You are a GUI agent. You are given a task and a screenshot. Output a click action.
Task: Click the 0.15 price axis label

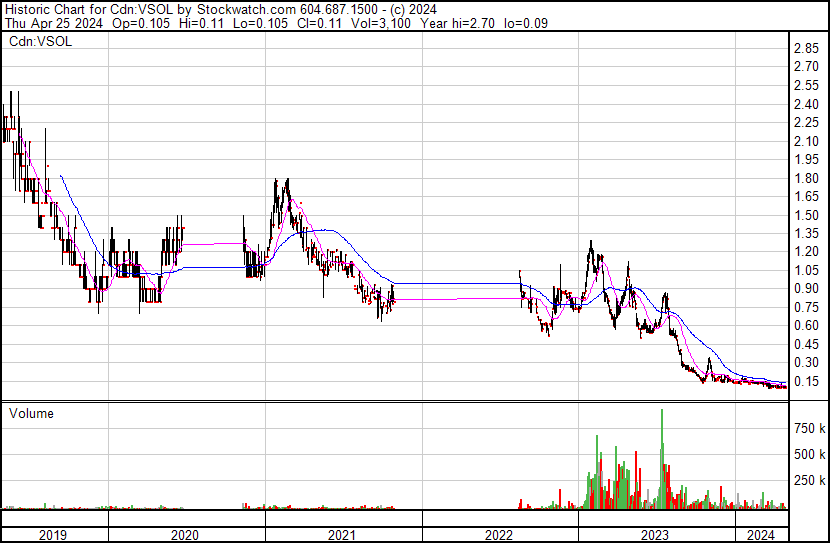[806, 382]
